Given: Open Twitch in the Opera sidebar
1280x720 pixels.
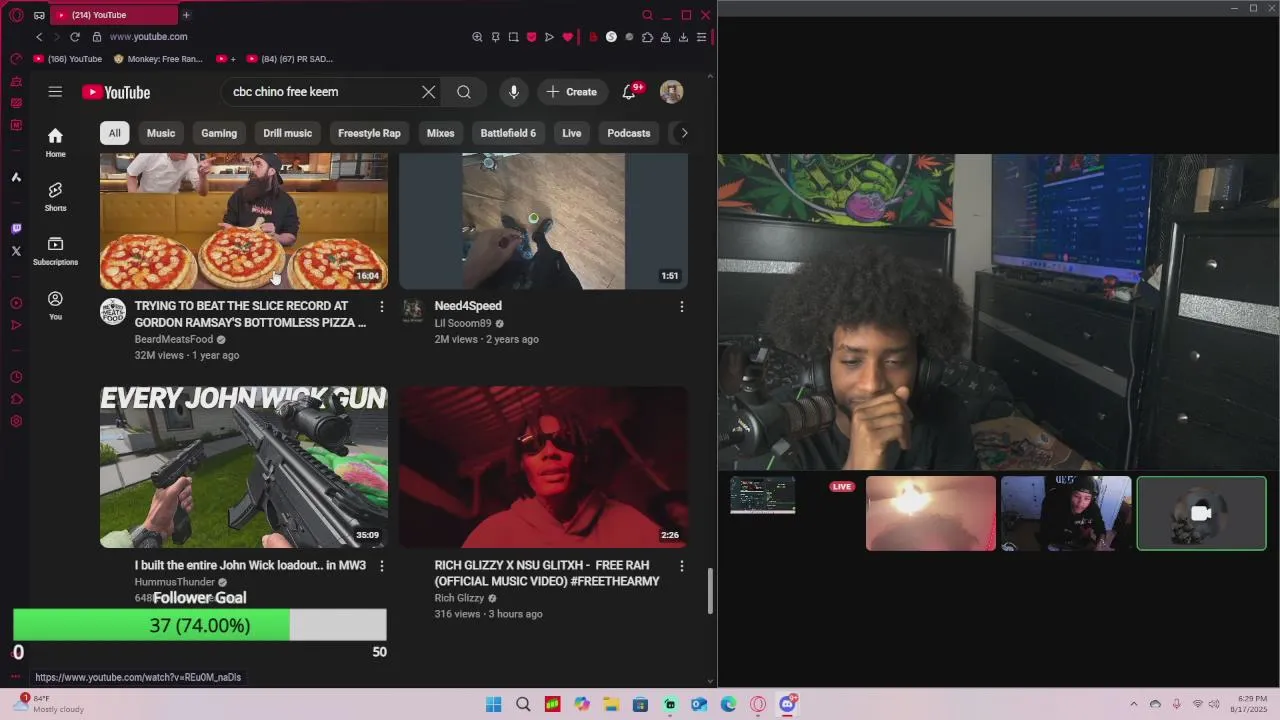Looking at the screenshot, I should [x=16, y=229].
